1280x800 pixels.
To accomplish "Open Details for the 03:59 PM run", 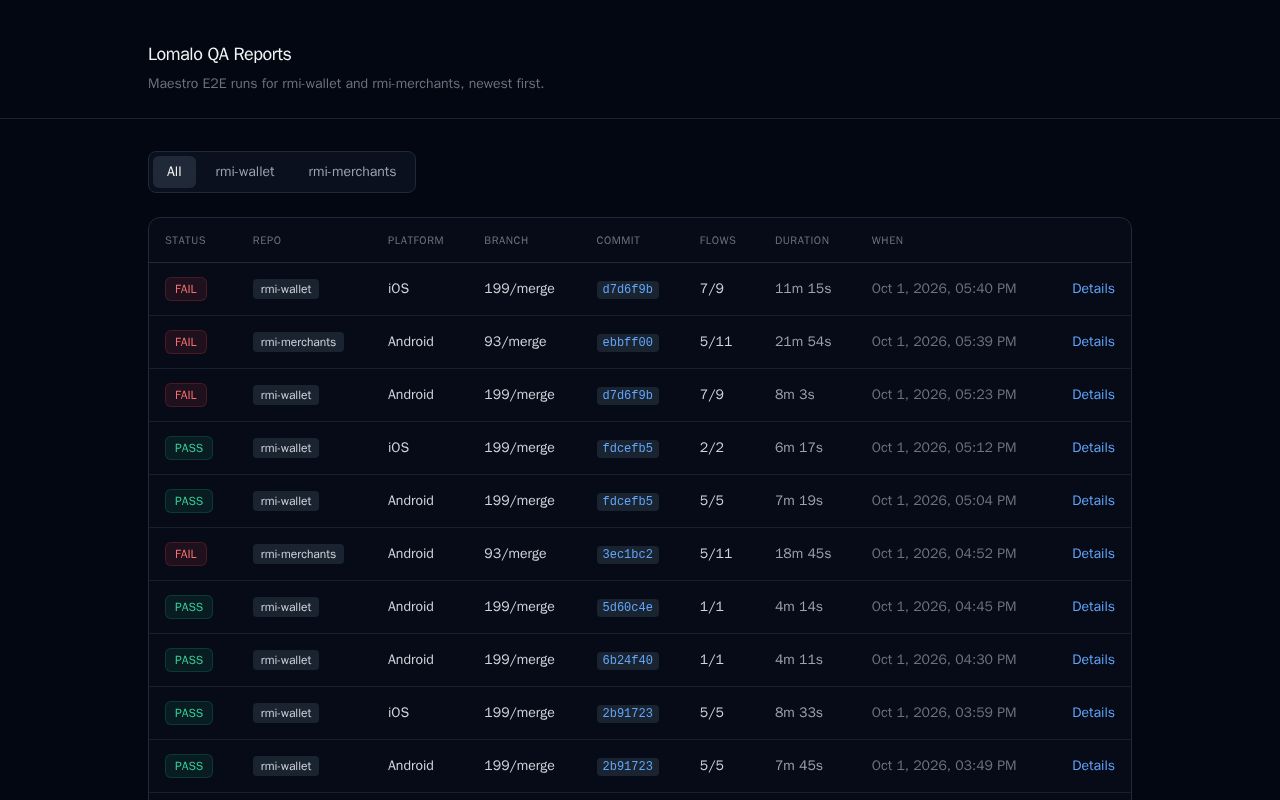I will coord(1093,713).
